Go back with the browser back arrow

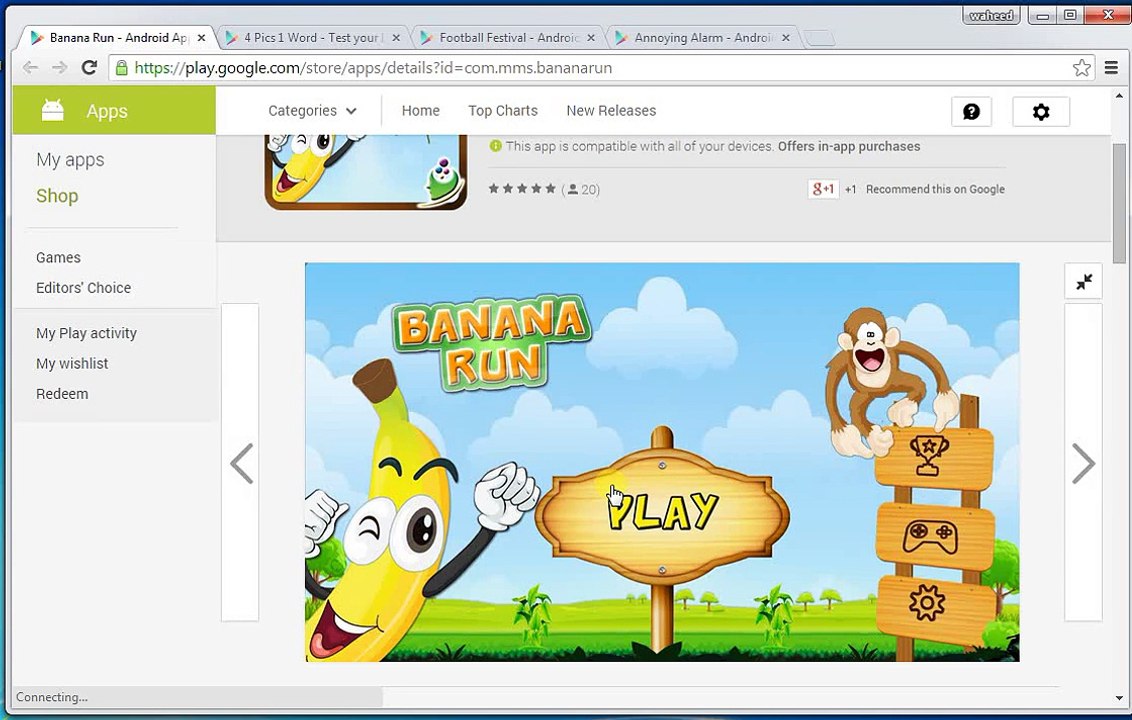tap(30, 68)
